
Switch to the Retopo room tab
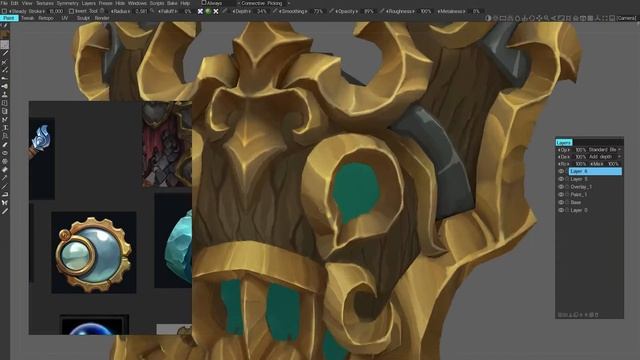(x=46, y=18)
